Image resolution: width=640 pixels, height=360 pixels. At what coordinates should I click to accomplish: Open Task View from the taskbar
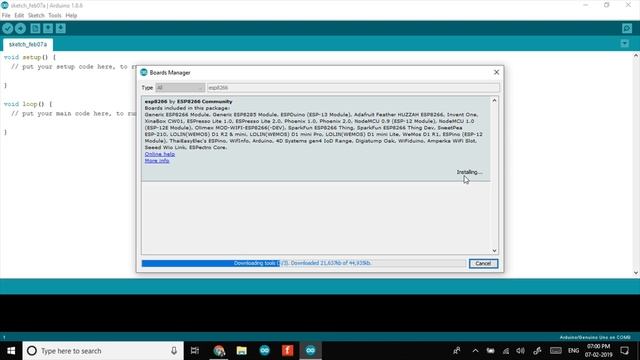(195, 351)
